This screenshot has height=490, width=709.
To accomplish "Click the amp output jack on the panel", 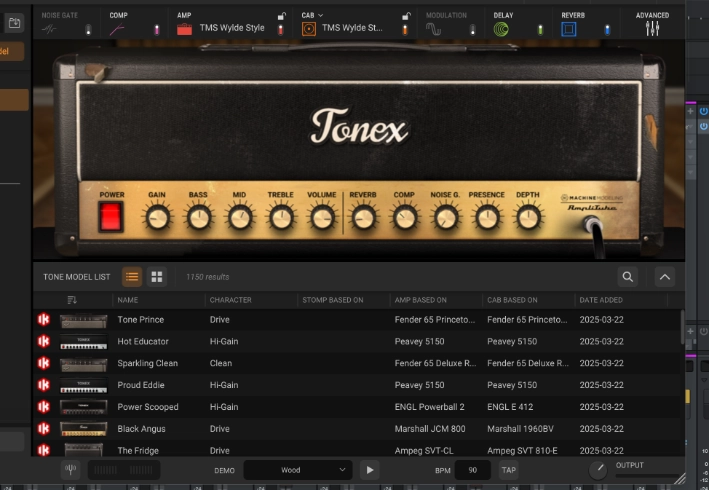I will coord(592,223).
